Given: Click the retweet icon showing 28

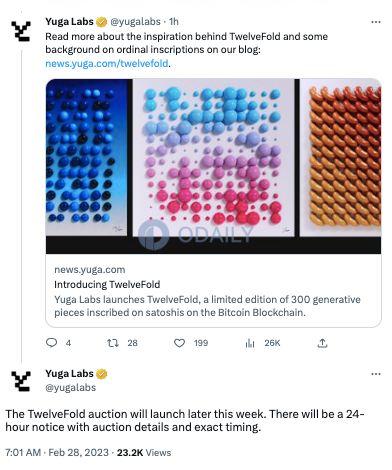Looking at the screenshot, I should pyautogui.click(x=113, y=343).
